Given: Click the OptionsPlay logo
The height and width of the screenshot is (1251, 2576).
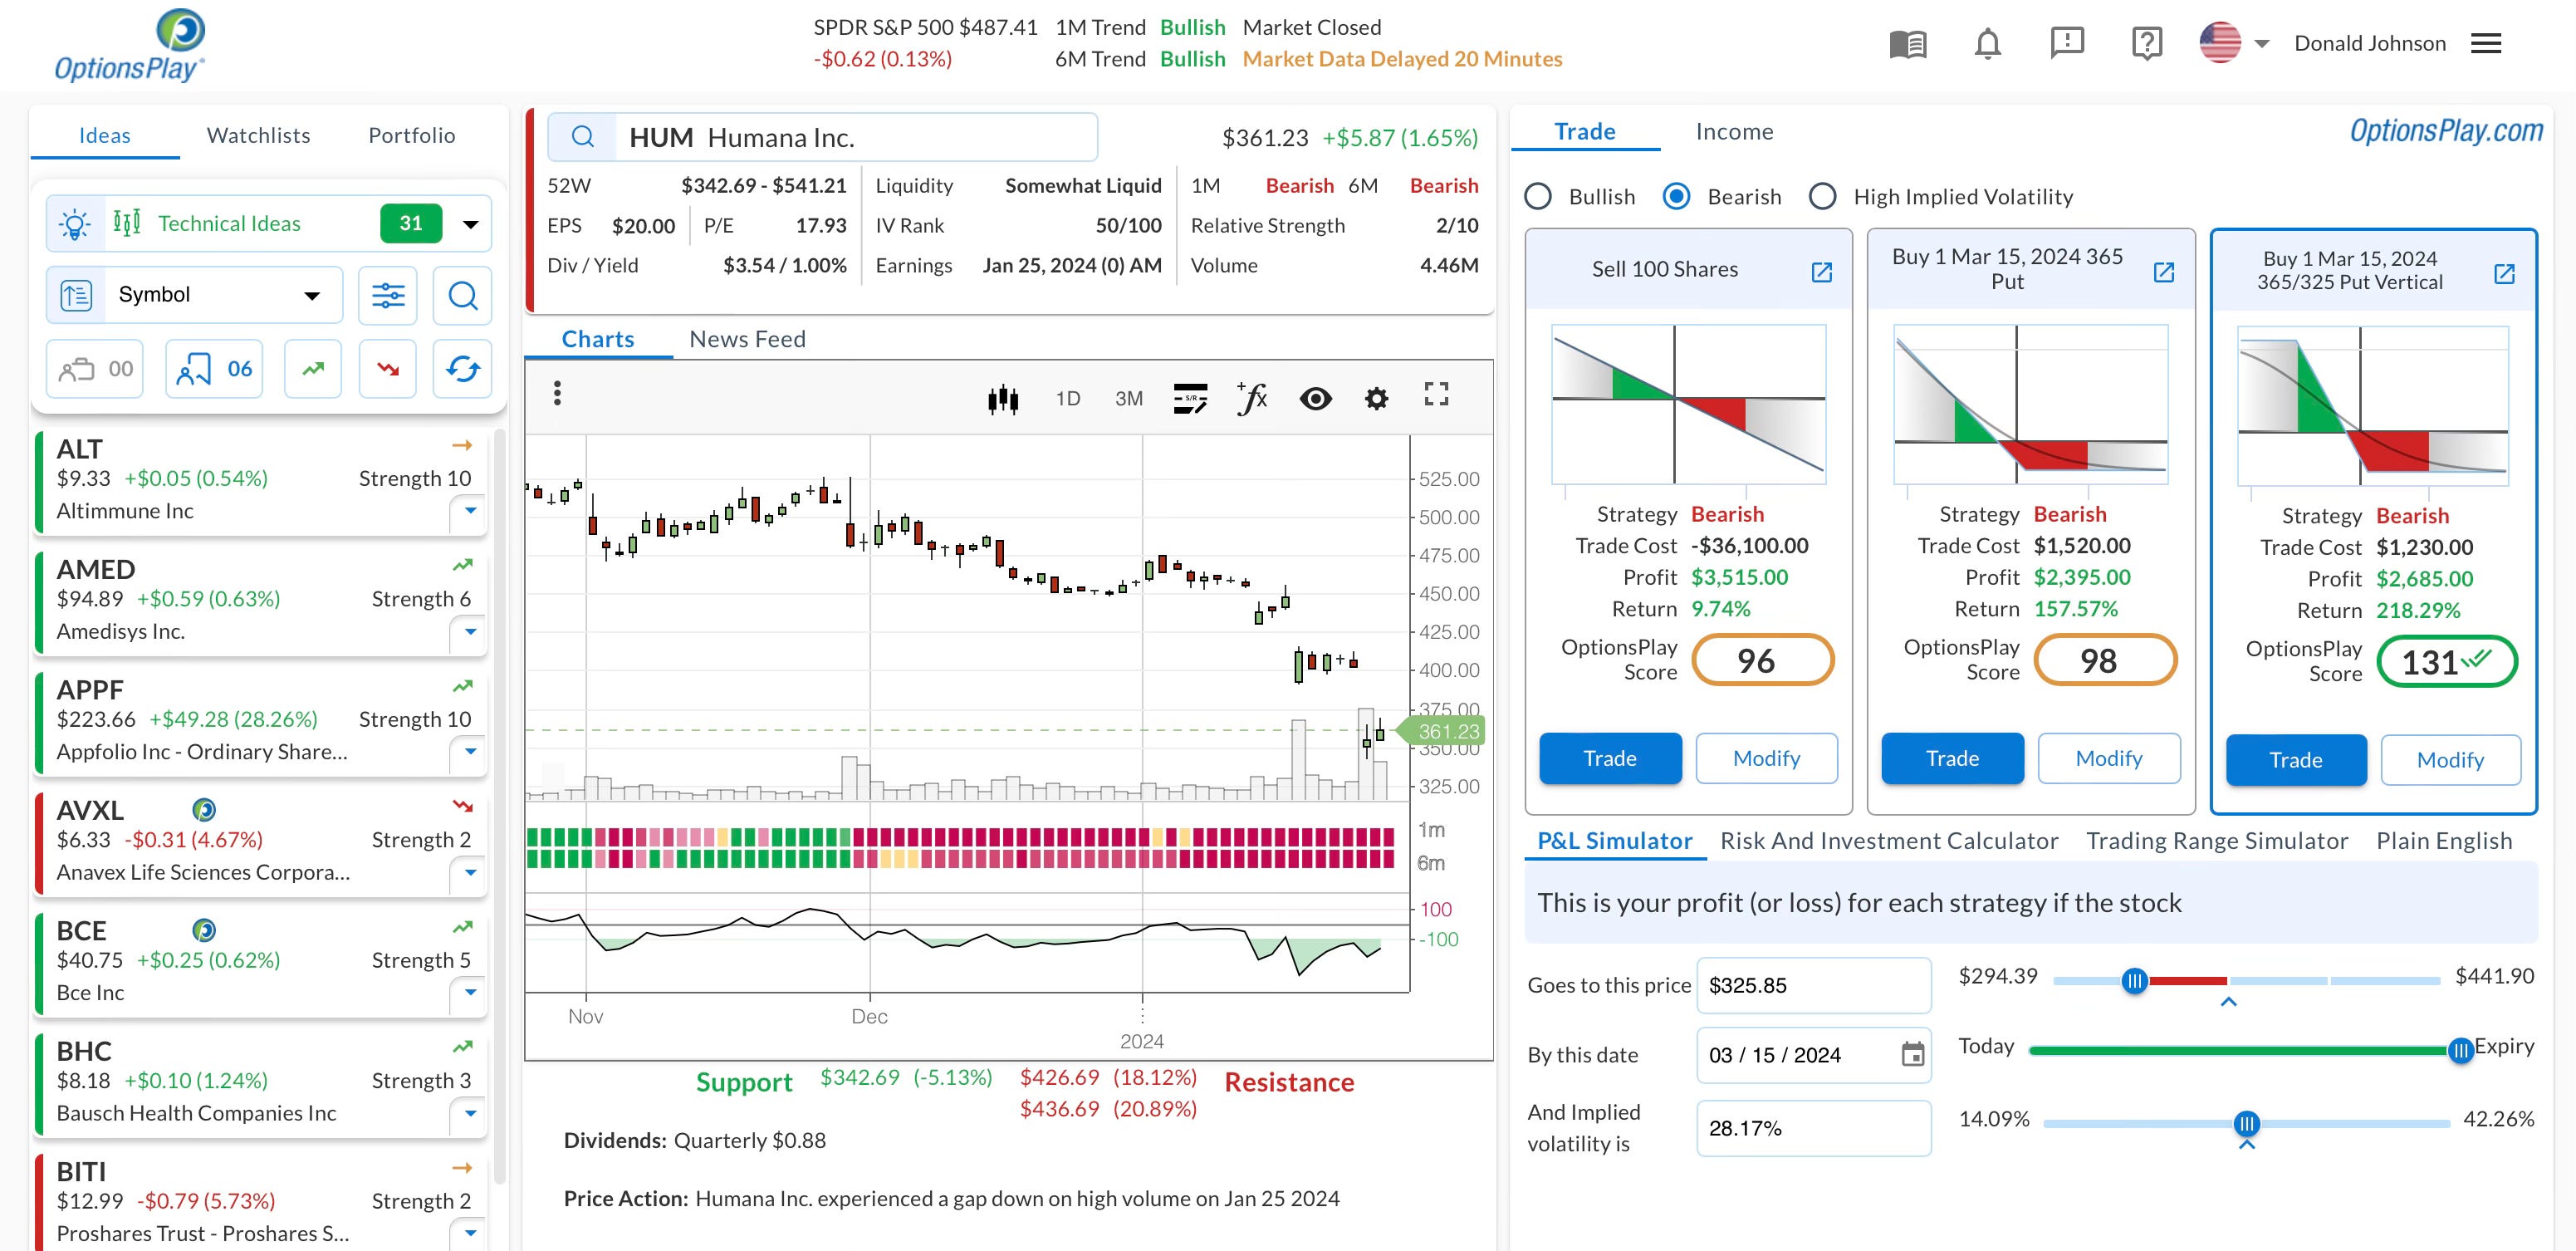Looking at the screenshot, I should [130, 46].
